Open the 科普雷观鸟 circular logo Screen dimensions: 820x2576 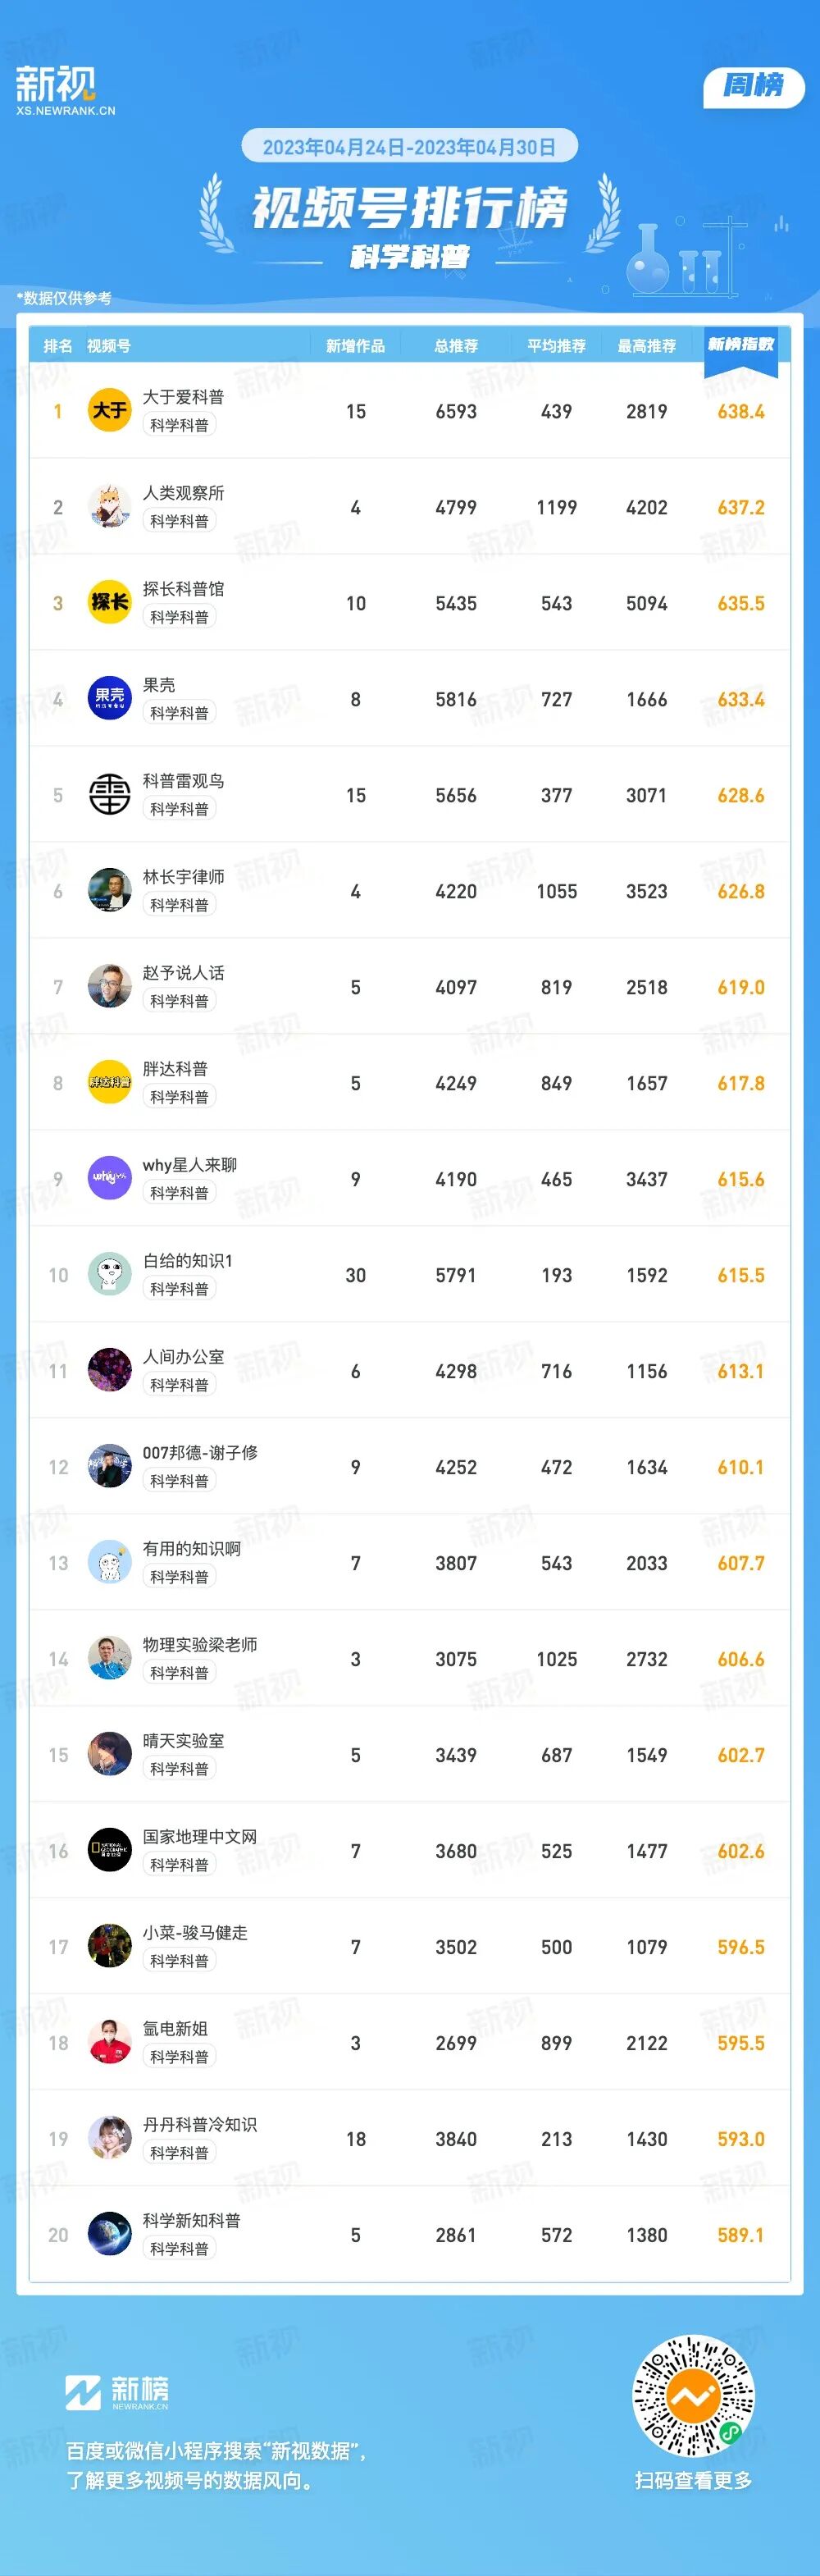click(110, 794)
